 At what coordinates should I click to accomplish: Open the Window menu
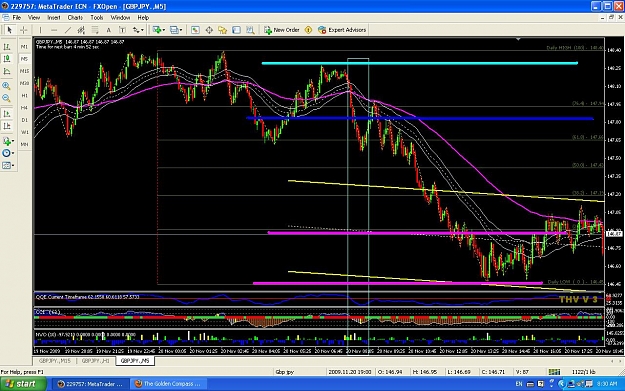[120, 18]
